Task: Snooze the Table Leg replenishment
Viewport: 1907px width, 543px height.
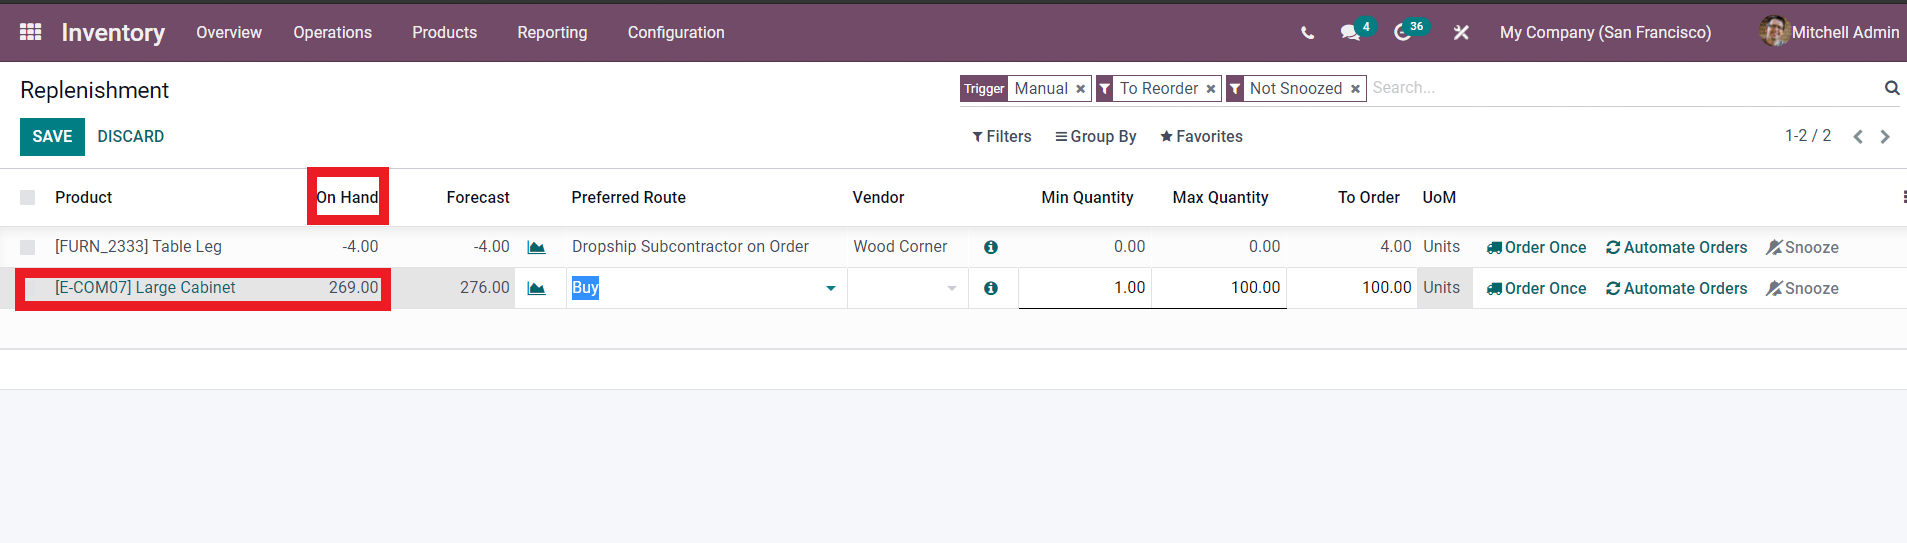Action: 1803,247
